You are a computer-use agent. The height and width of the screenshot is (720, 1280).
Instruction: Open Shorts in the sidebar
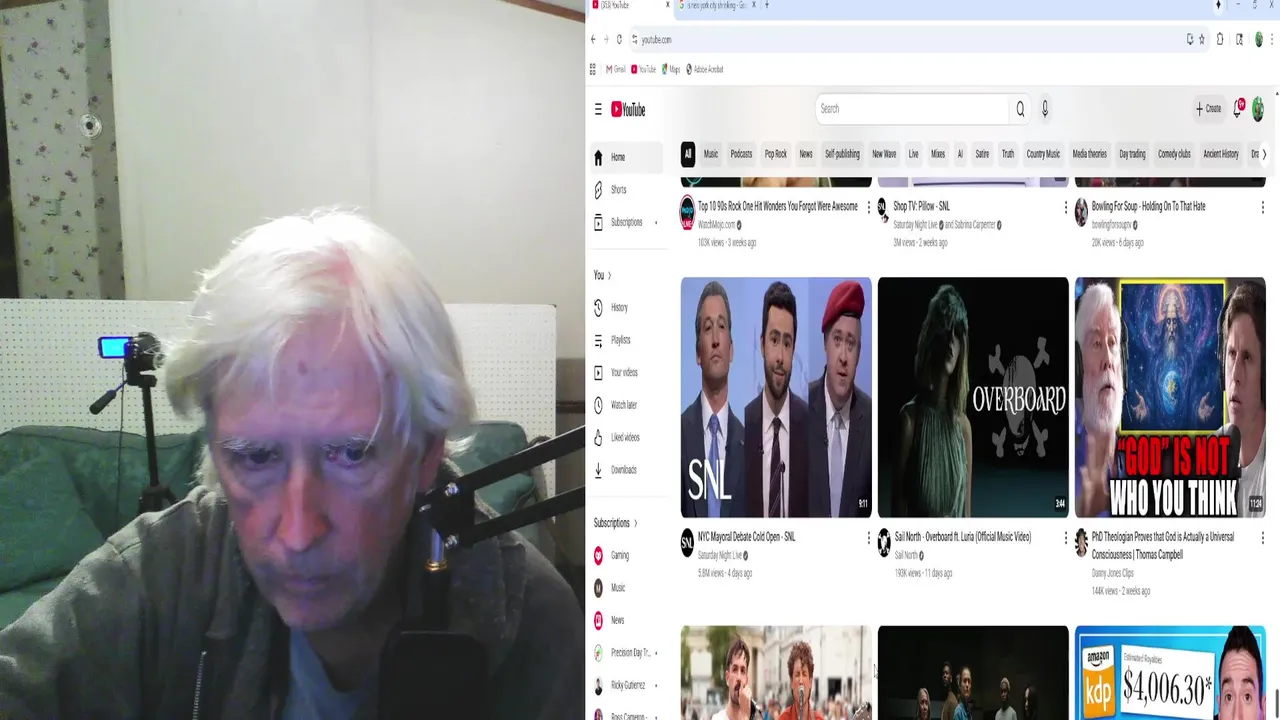[x=626, y=190]
